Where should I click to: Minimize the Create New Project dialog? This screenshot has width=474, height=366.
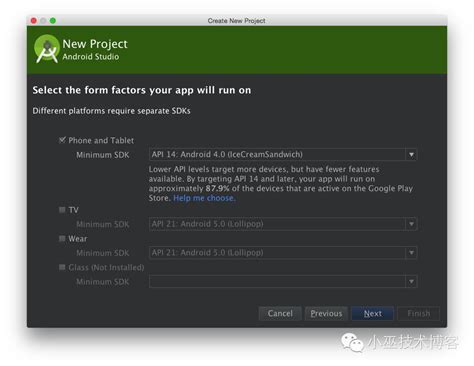(43, 21)
